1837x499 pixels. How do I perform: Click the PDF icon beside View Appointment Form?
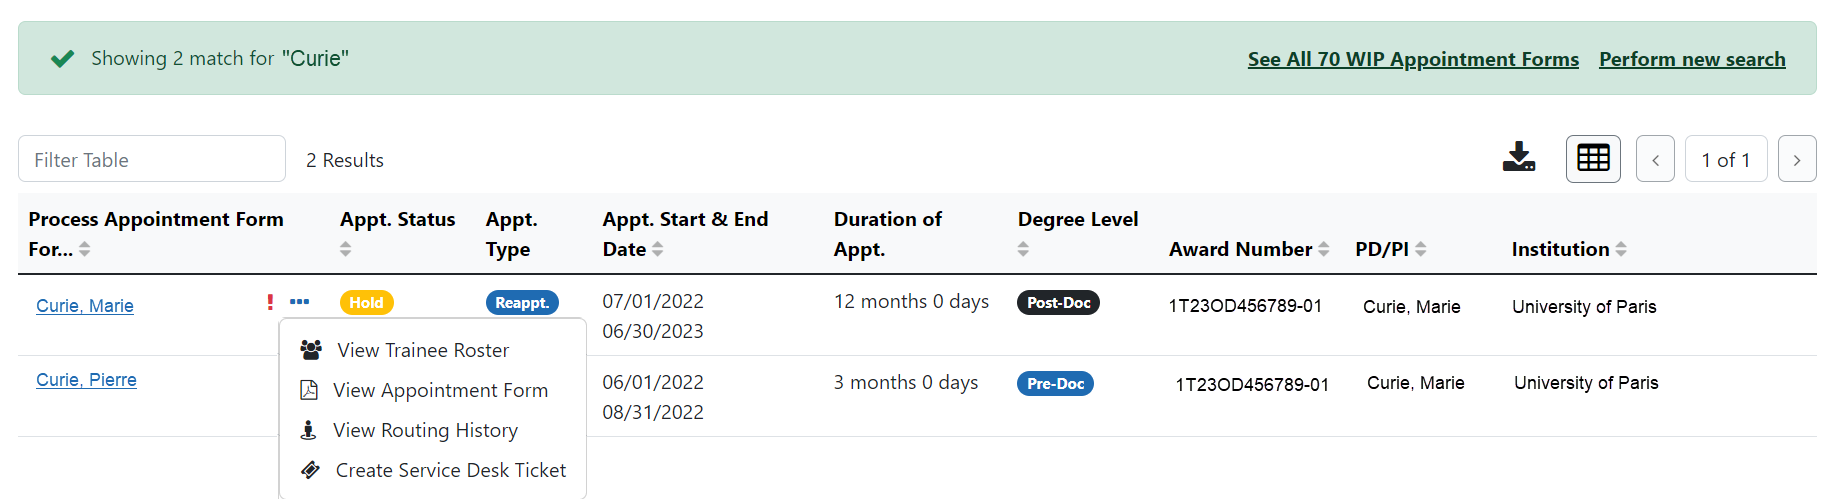pyautogui.click(x=309, y=390)
